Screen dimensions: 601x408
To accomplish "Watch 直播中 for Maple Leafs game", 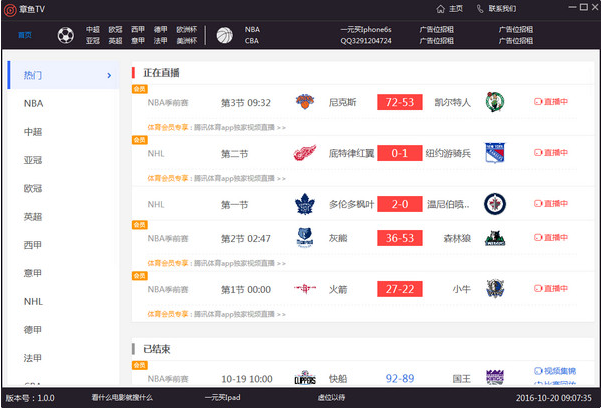I will (x=551, y=204).
